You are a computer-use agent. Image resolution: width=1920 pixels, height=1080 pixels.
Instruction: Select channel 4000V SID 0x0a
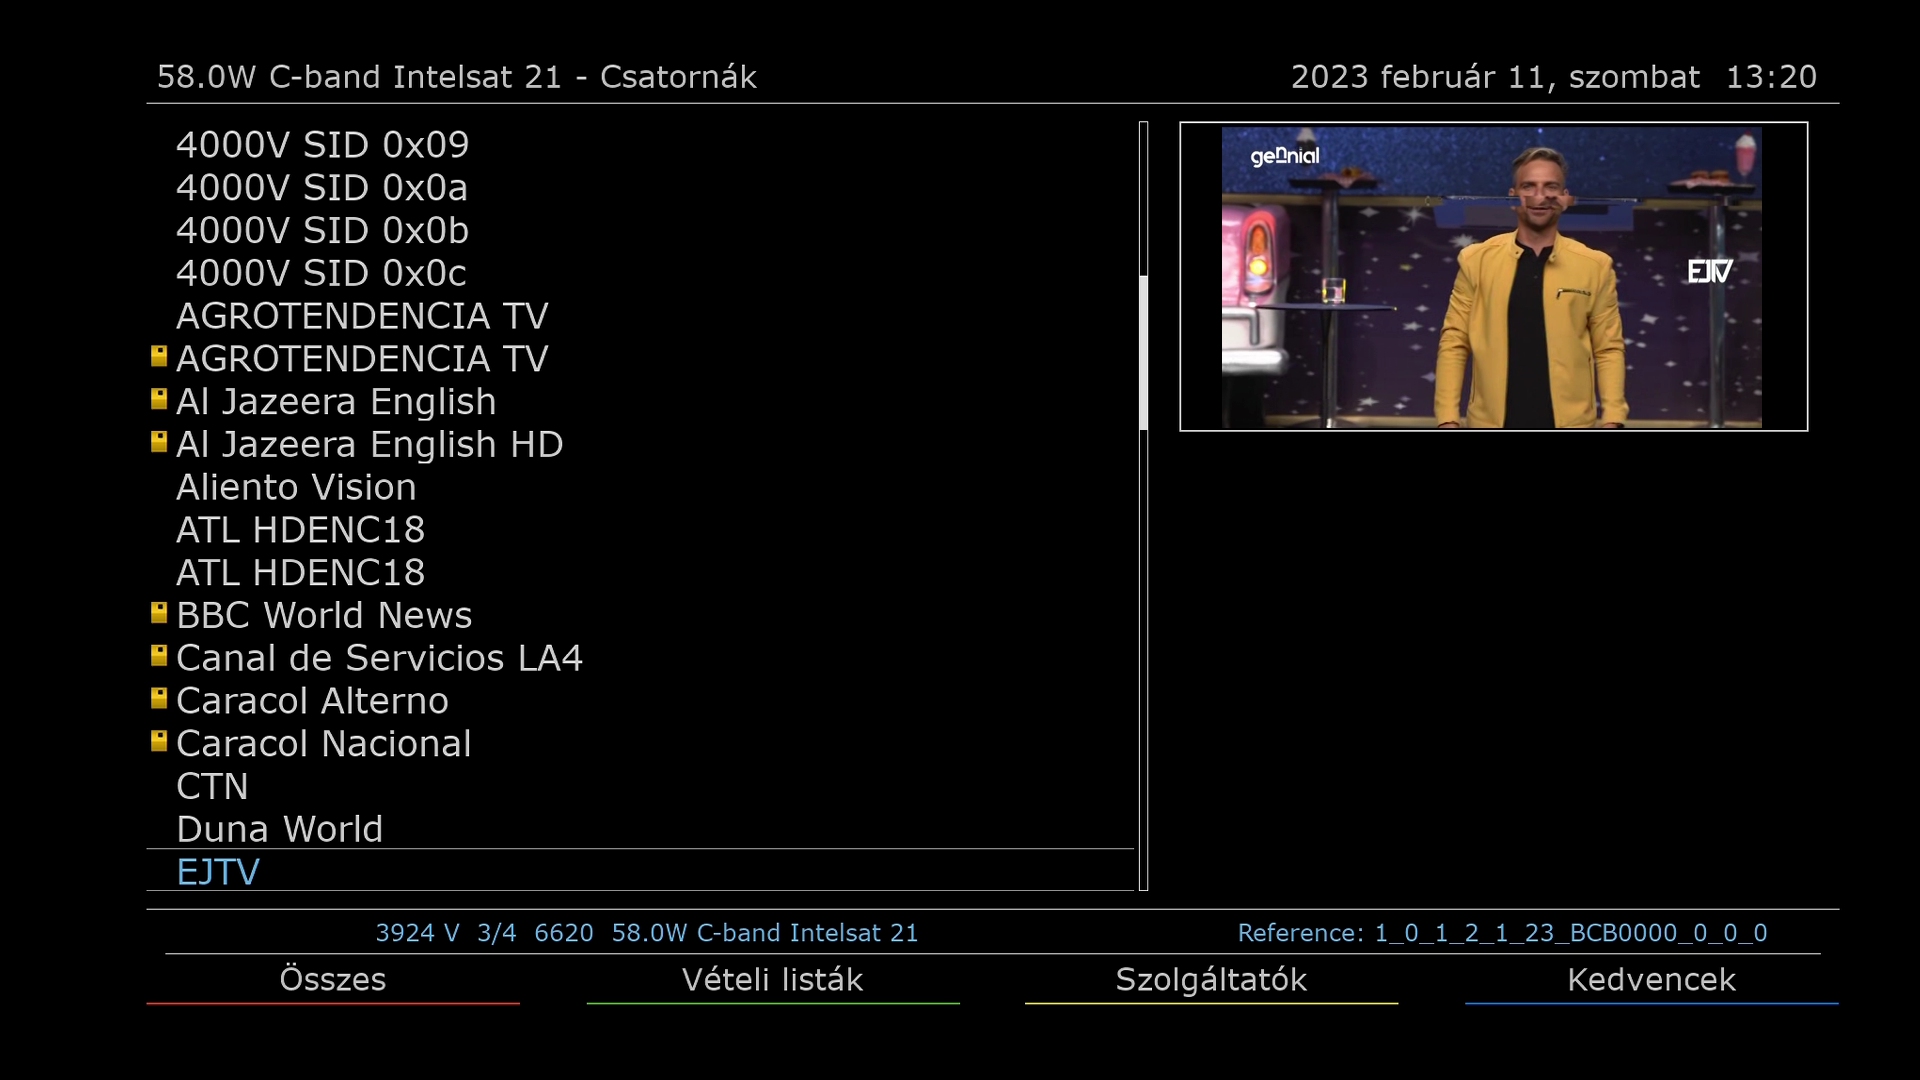click(x=640, y=188)
